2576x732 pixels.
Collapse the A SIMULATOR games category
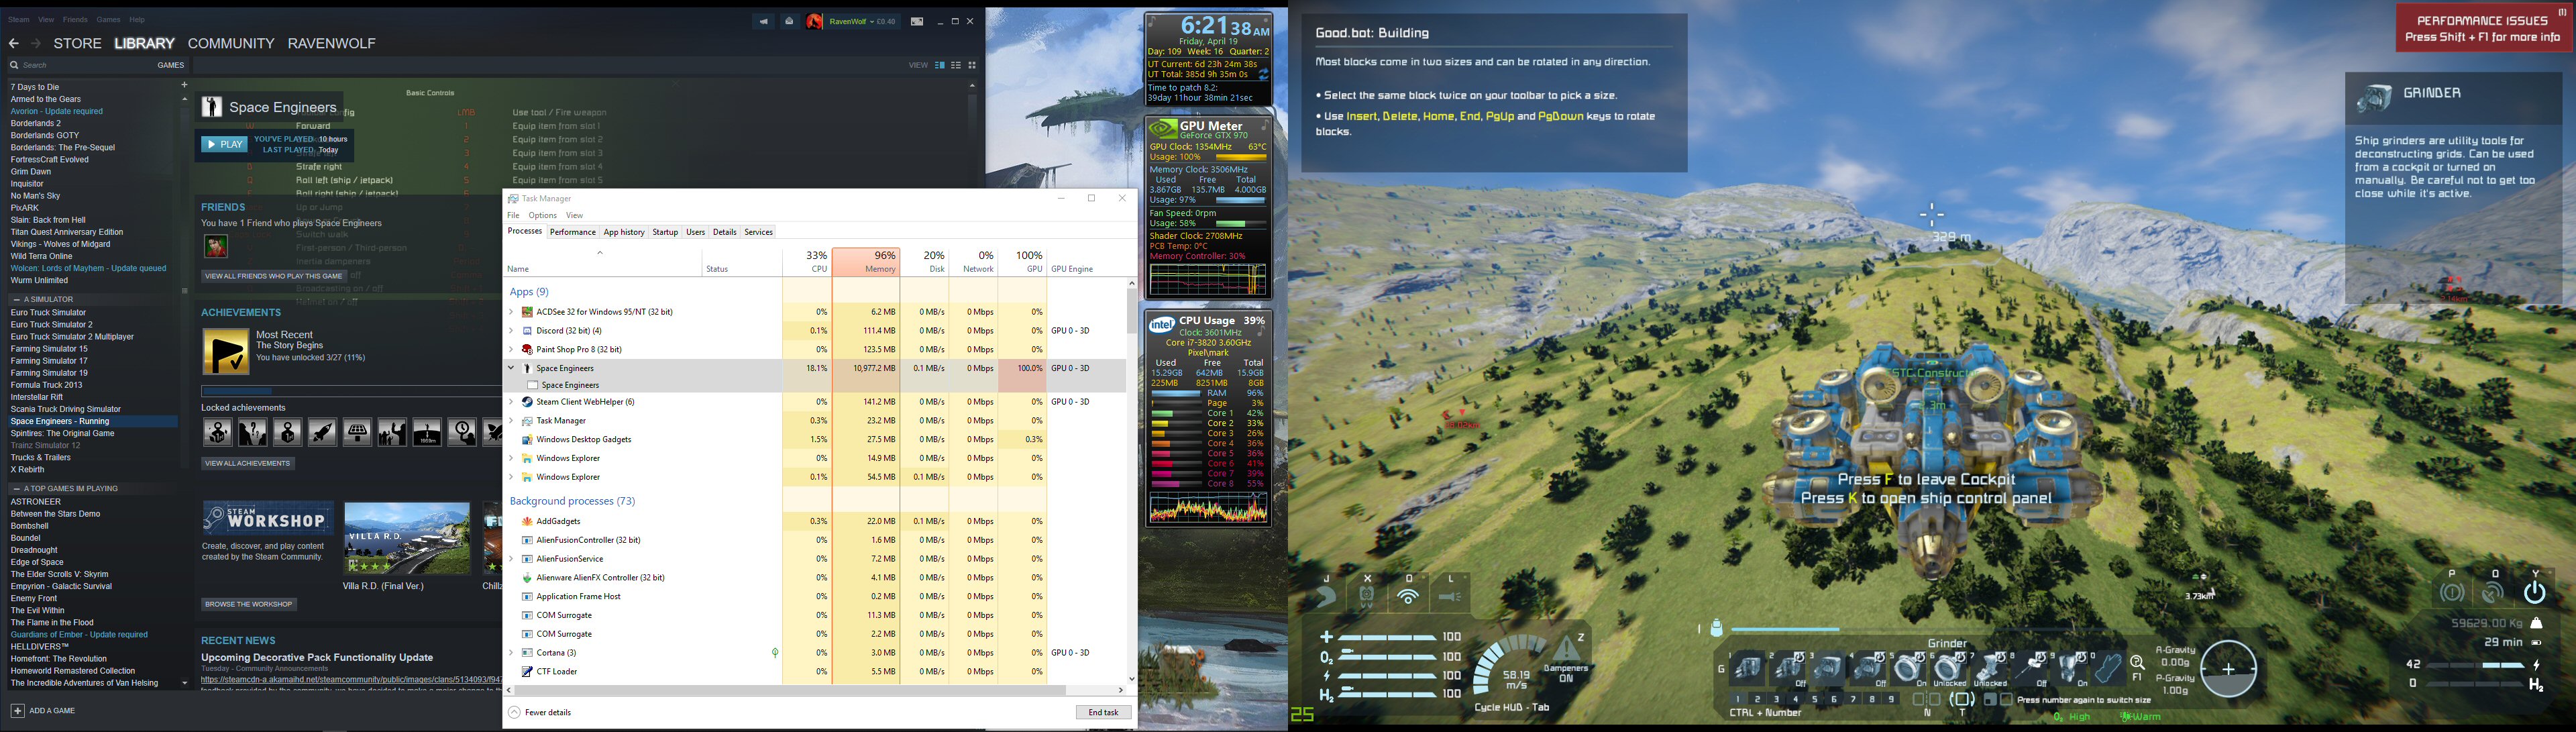pyautogui.click(x=16, y=300)
